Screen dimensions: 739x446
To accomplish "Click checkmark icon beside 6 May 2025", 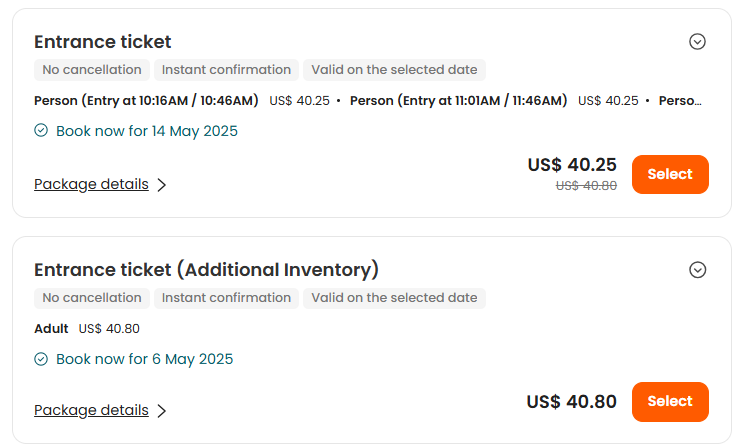I will (41, 359).
